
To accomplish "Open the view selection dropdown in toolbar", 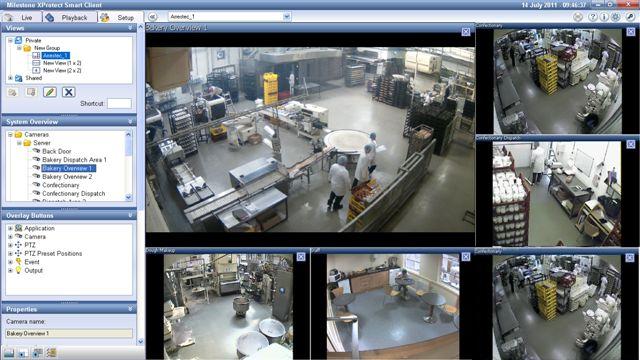I will (x=287, y=17).
